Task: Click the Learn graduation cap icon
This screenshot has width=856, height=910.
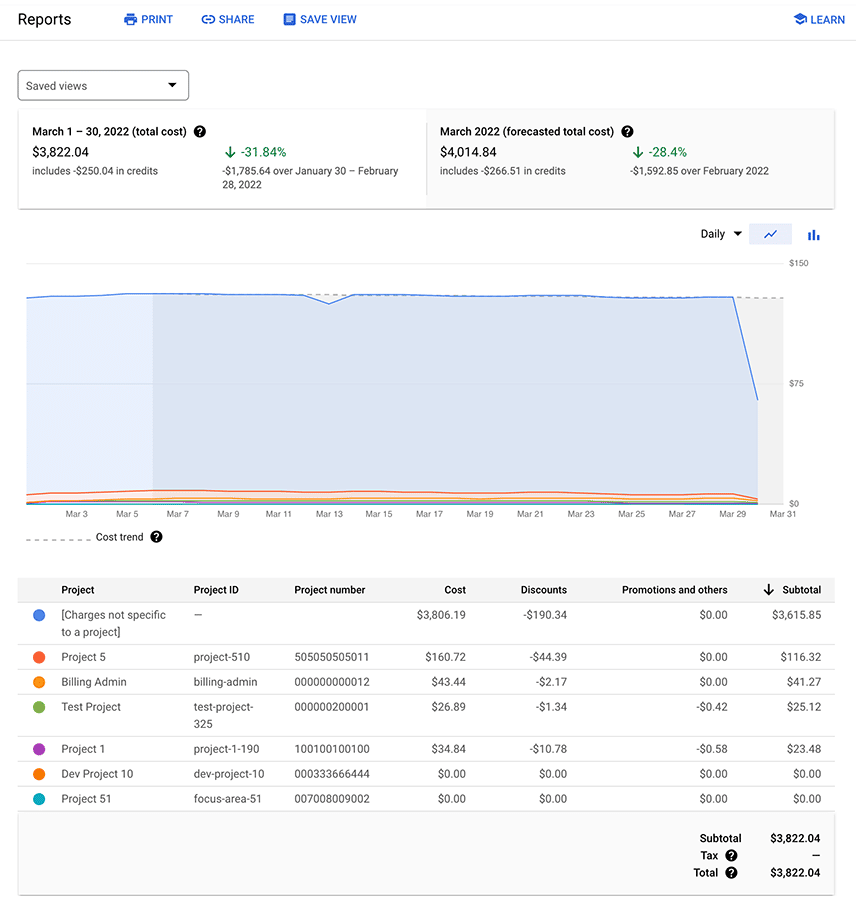Action: (x=800, y=19)
